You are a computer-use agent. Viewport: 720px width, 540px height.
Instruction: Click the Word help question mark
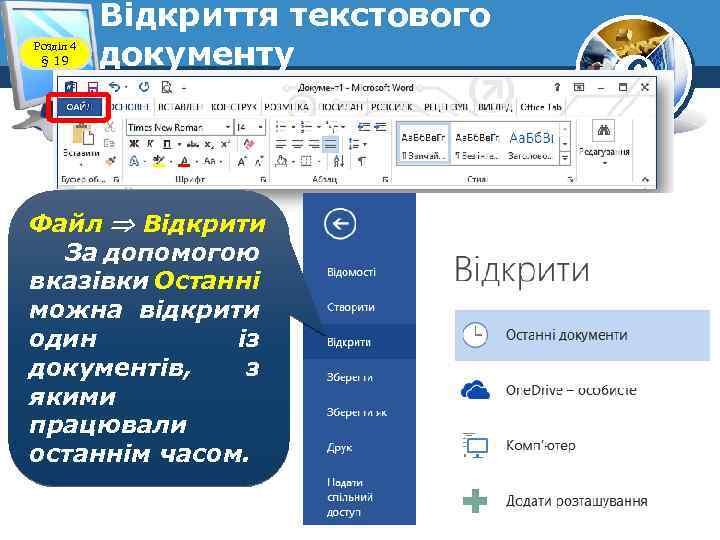point(557,87)
